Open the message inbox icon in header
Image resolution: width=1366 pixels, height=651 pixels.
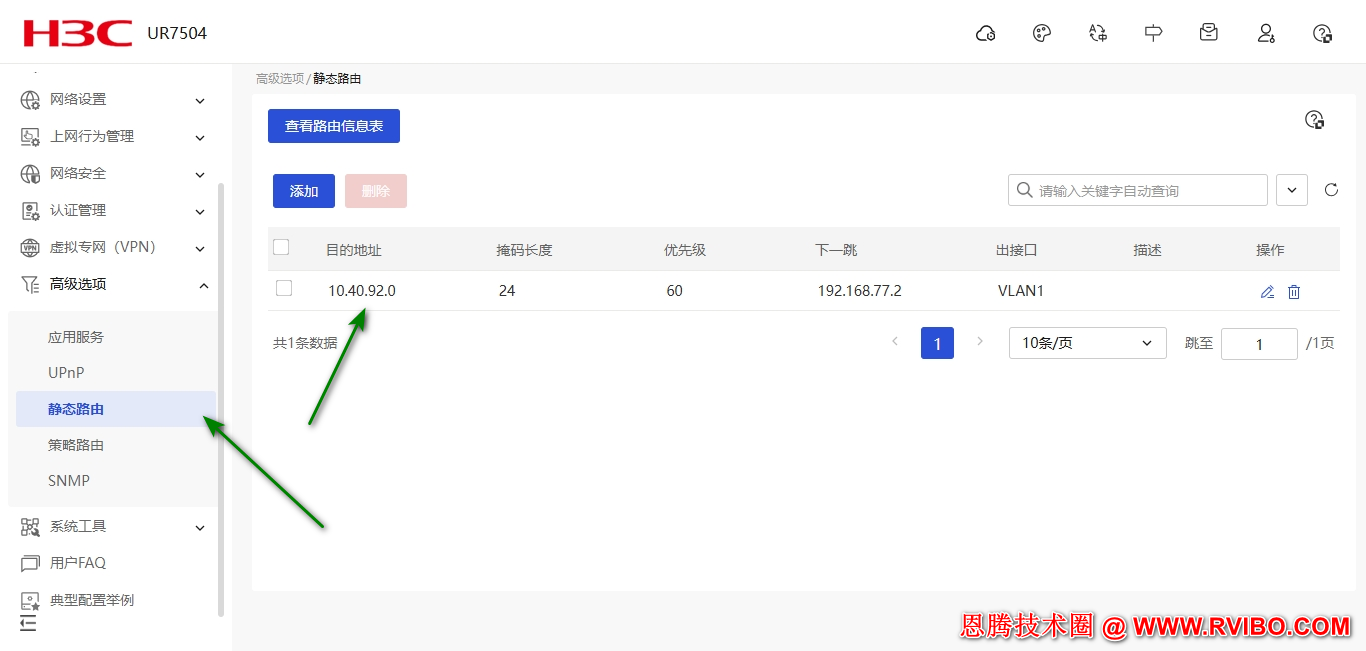click(1209, 33)
